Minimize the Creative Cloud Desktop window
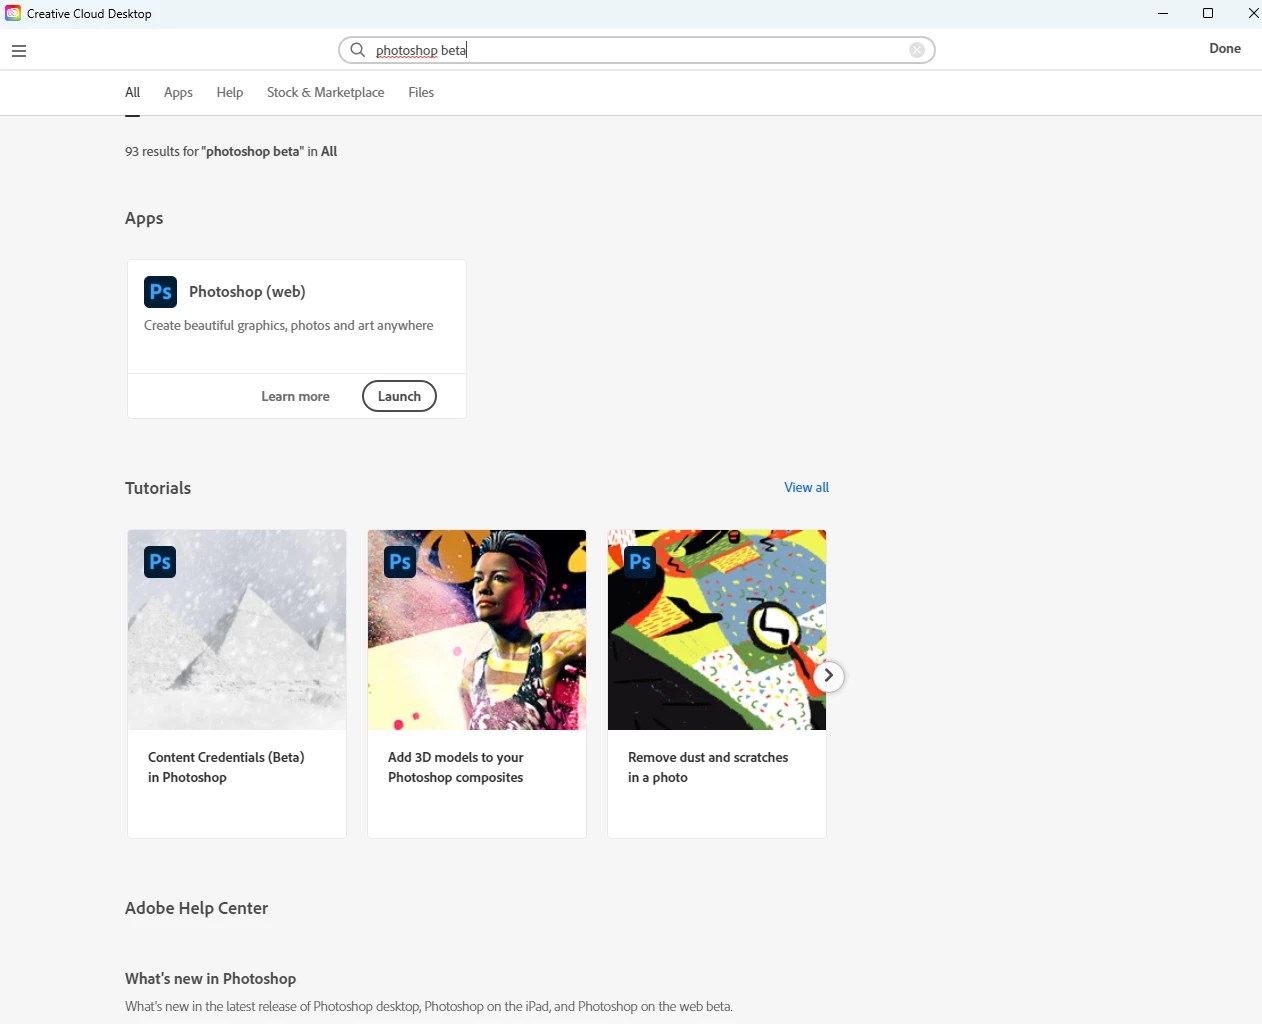This screenshot has width=1262, height=1024. (1163, 13)
